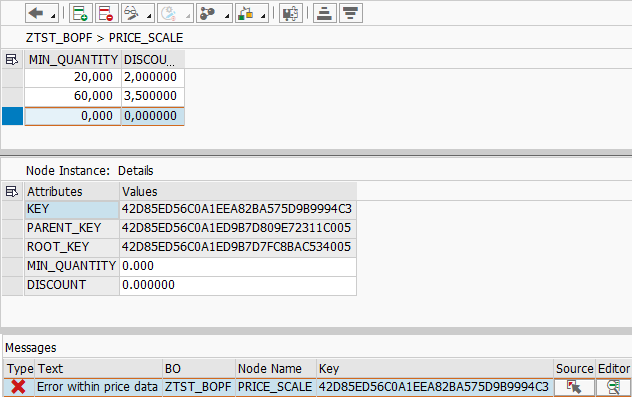
Task: Click the 3,500000 discount cell
Action: (x=153, y=96)
